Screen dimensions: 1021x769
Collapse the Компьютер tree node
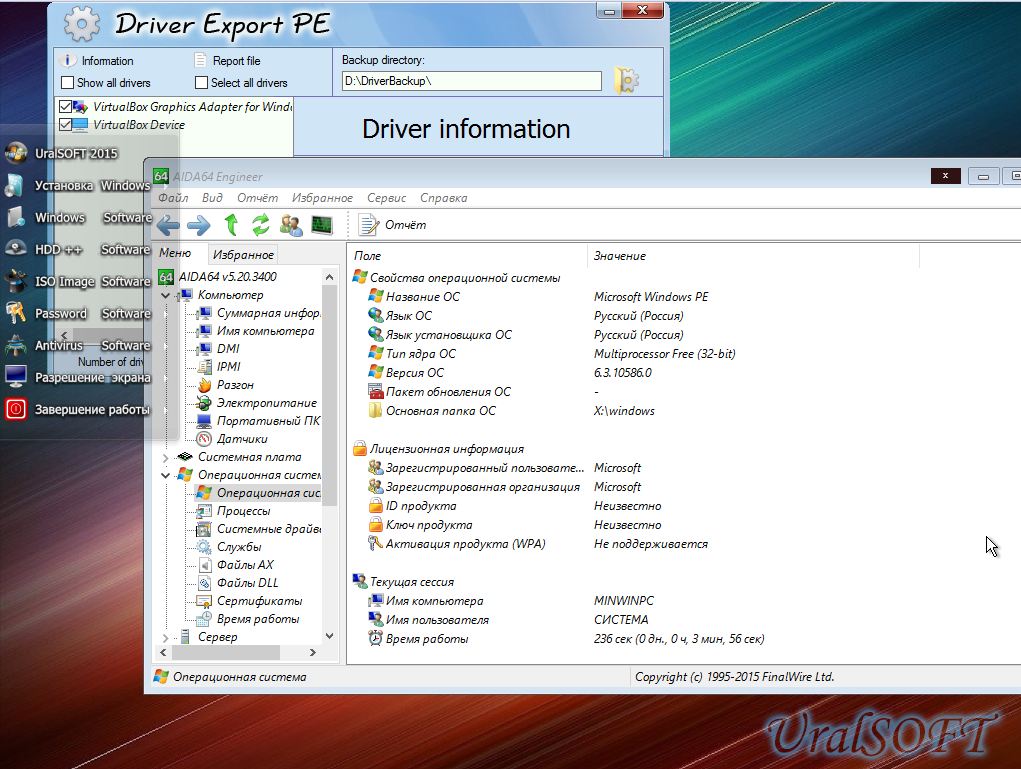tap(166, 295)
